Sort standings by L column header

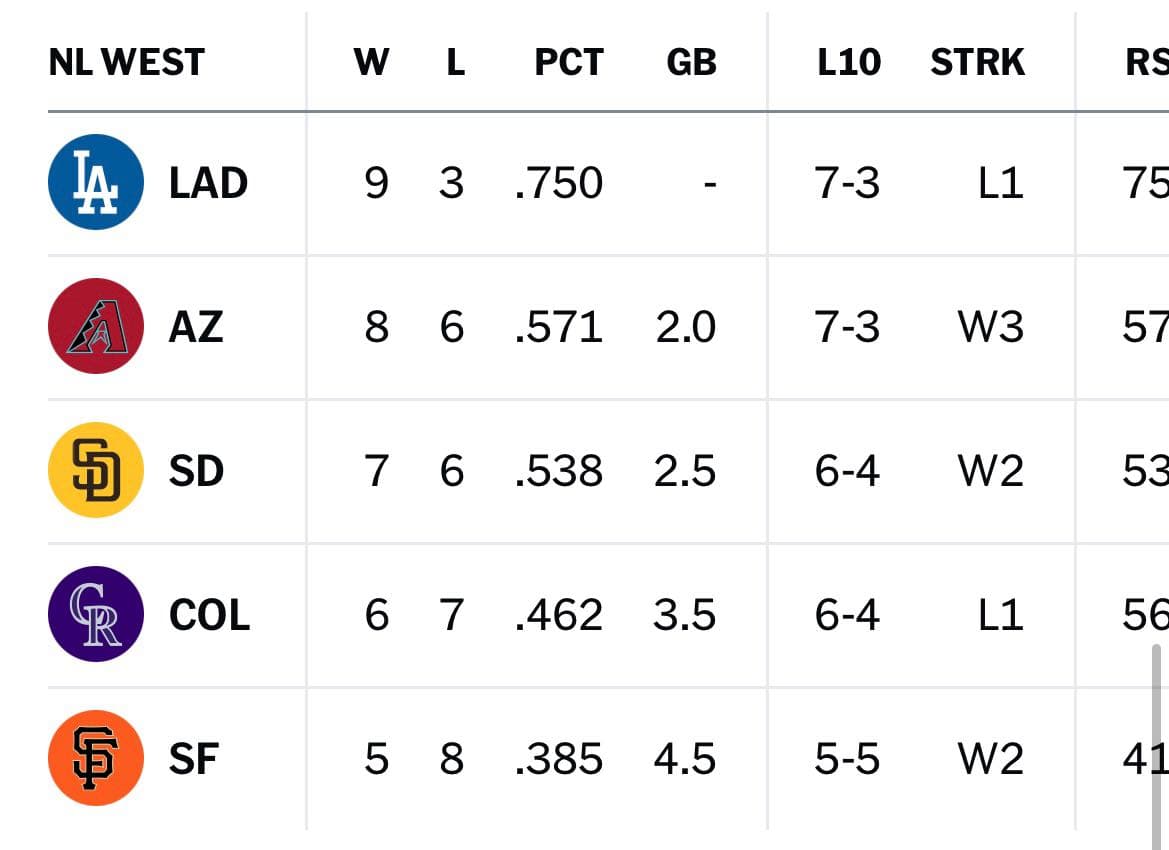(x=456, y=62)
